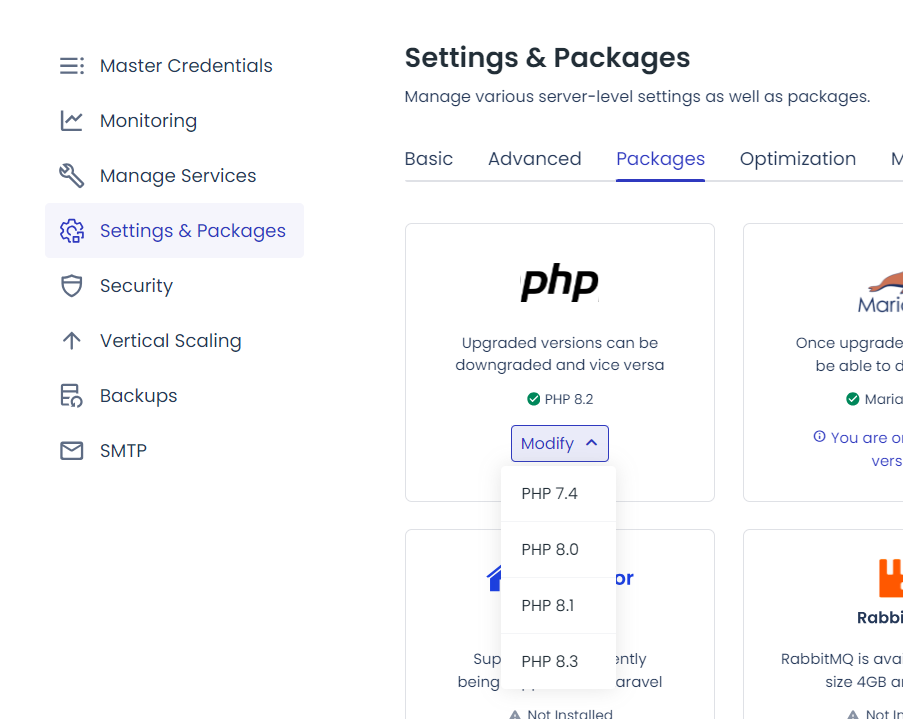Choose PHP 8.0 version option
Image resolution: width=903 pixels, height=719 pixels.
(550, 550)
